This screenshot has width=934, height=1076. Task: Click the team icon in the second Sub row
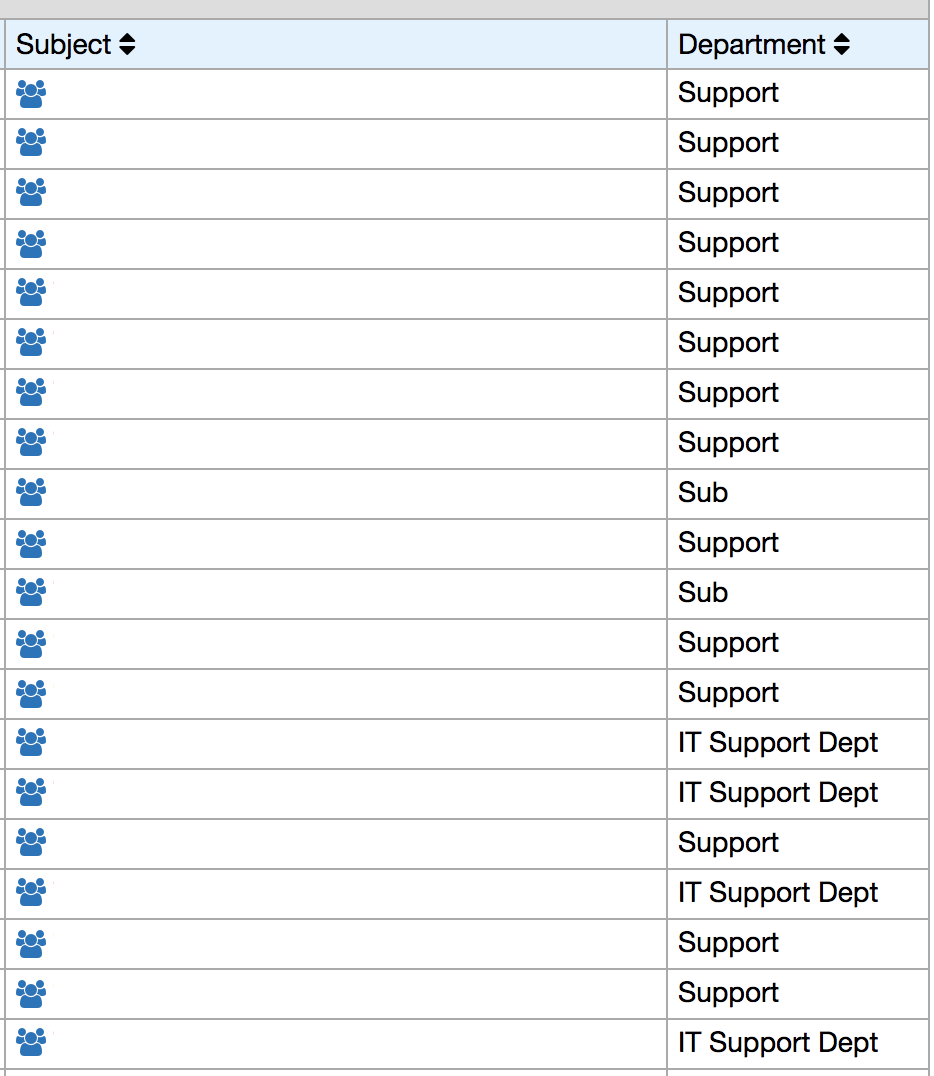coord(31,593)
